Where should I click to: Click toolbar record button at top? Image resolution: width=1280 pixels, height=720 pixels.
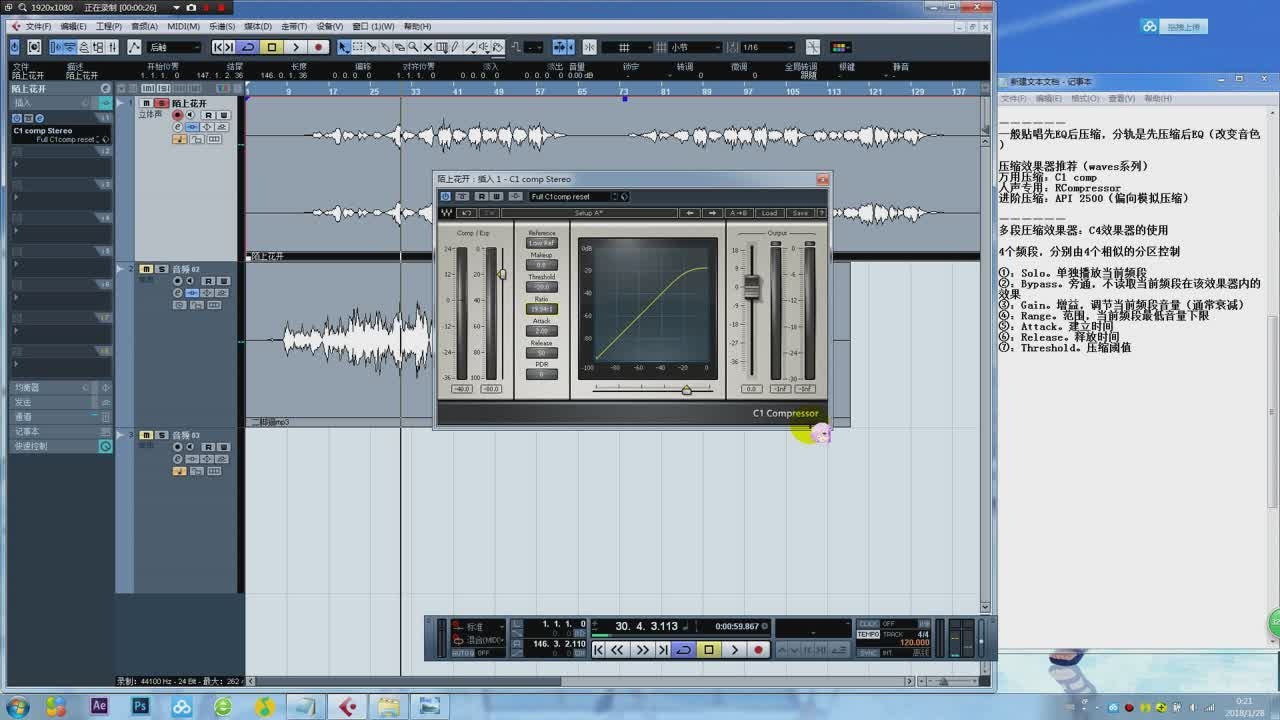click(x=318, y=47)
